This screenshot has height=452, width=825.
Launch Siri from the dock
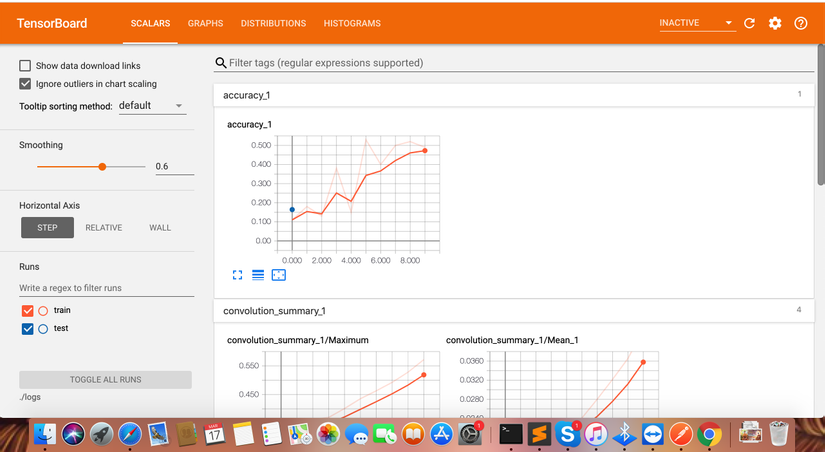point(73,435)
